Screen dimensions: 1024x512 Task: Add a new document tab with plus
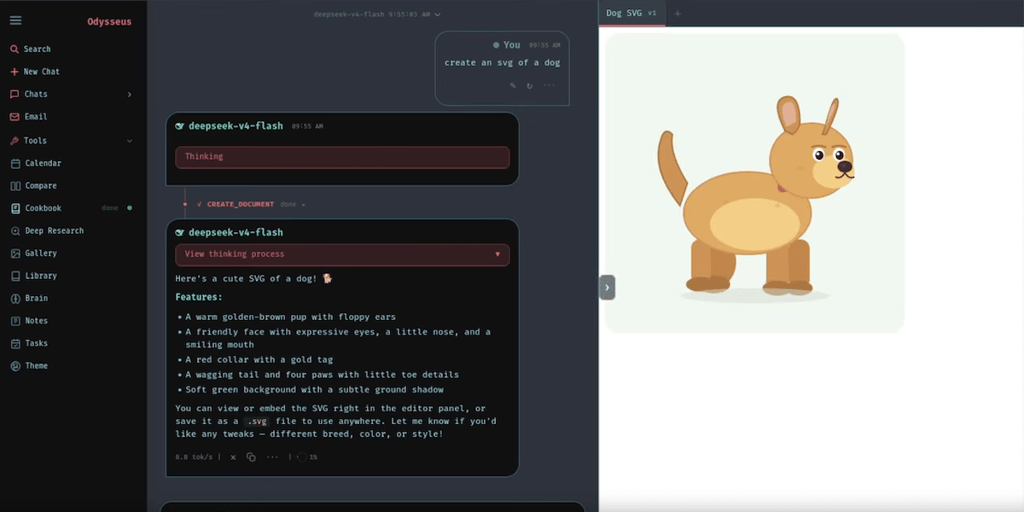(x=677, y=14)
